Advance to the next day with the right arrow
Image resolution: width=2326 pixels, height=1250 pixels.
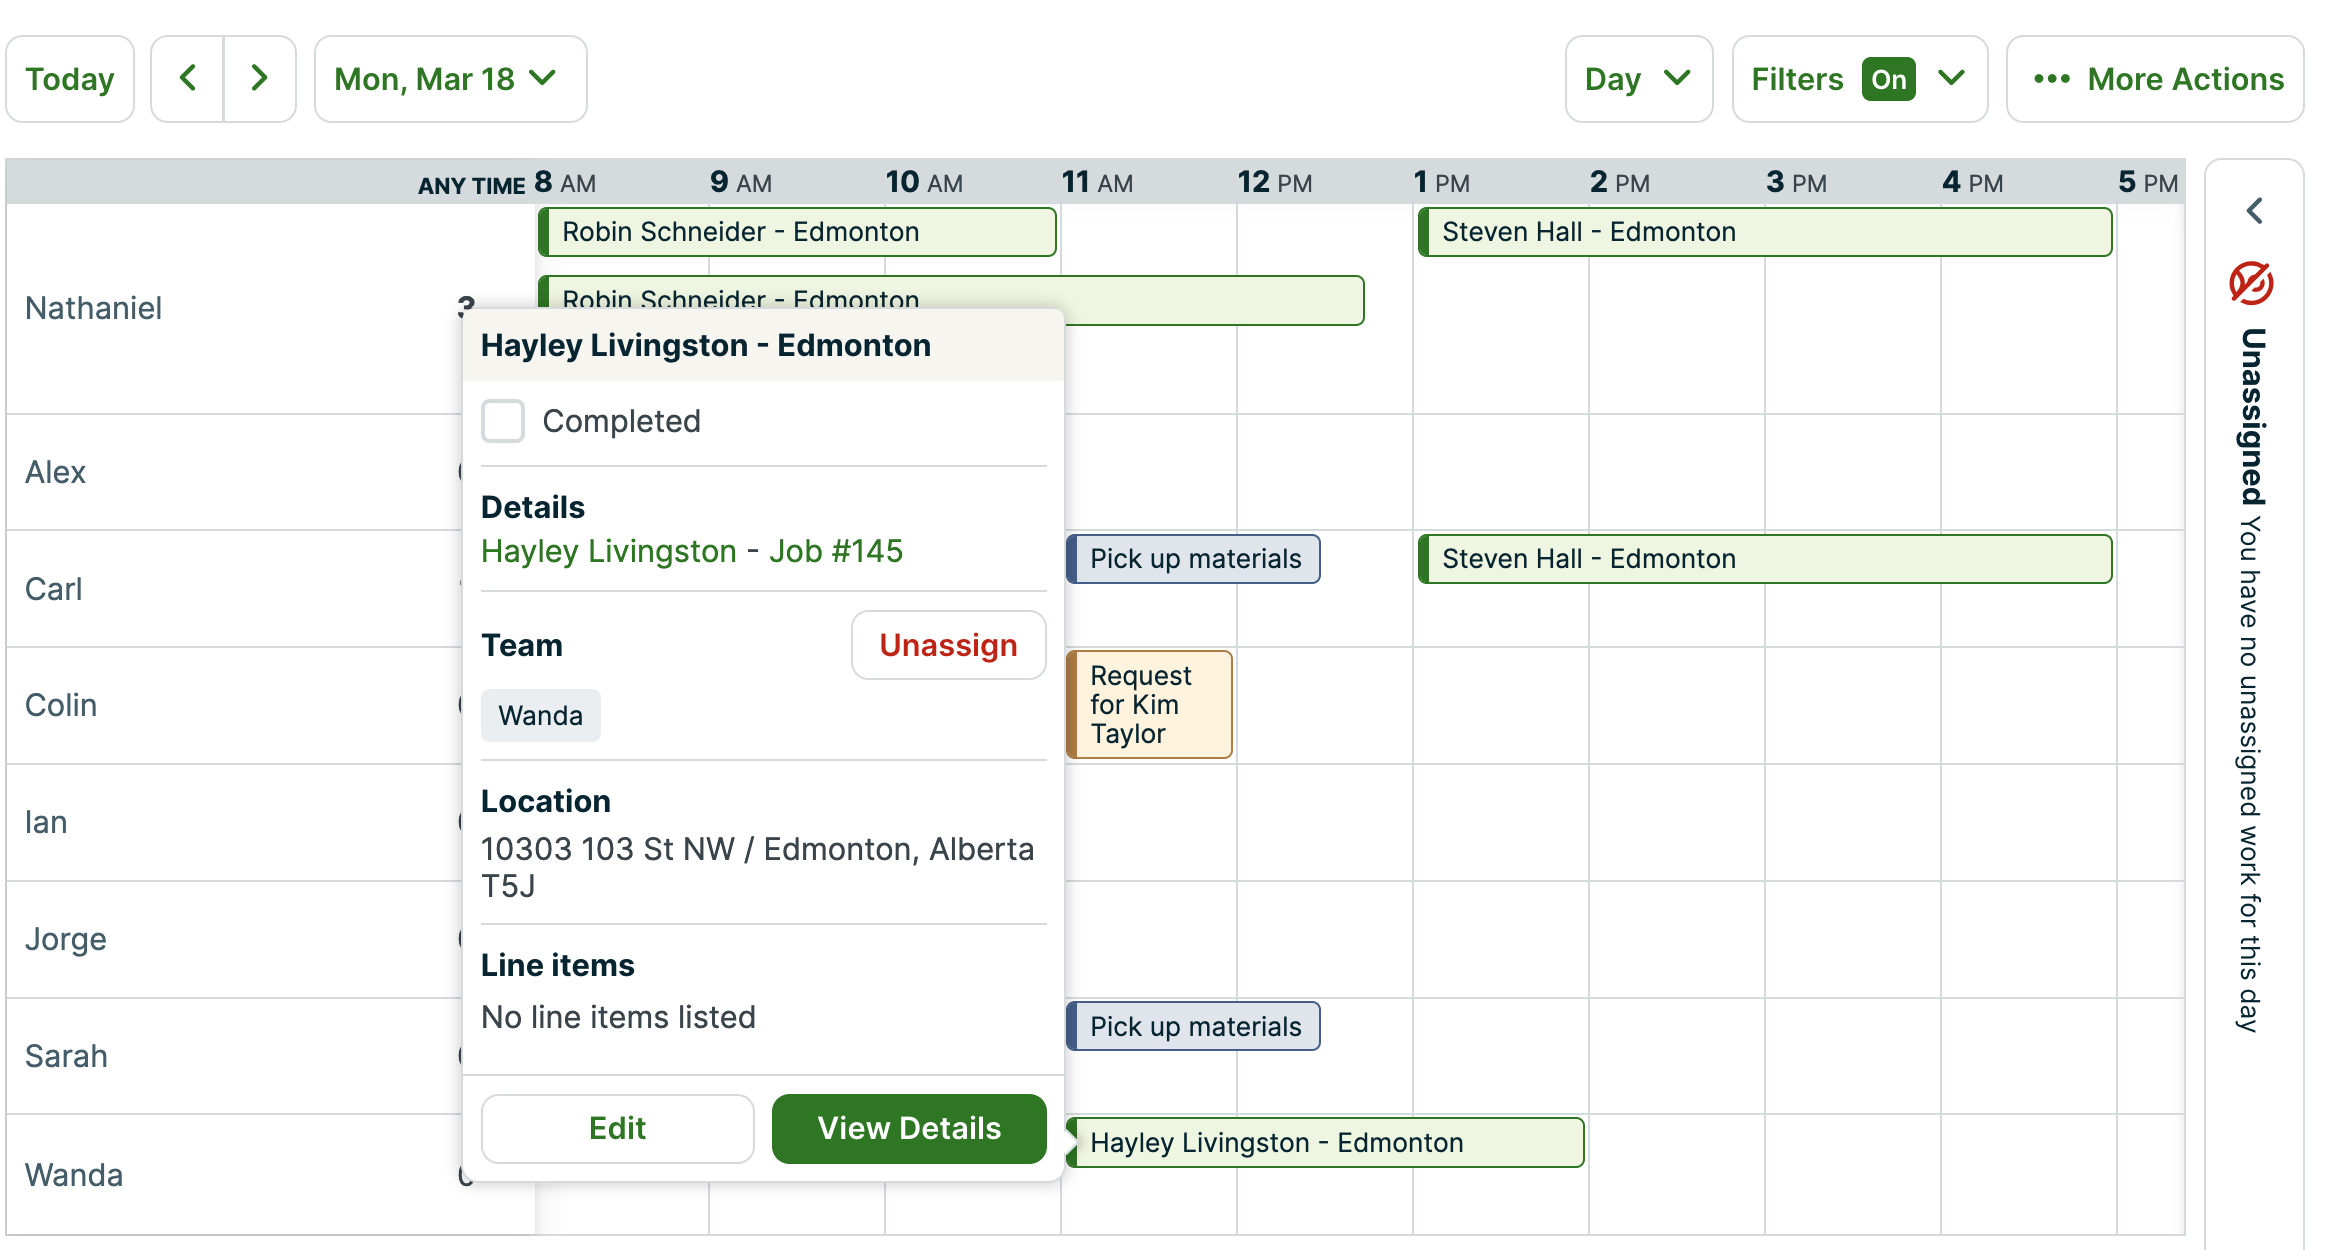coord(259,78)
